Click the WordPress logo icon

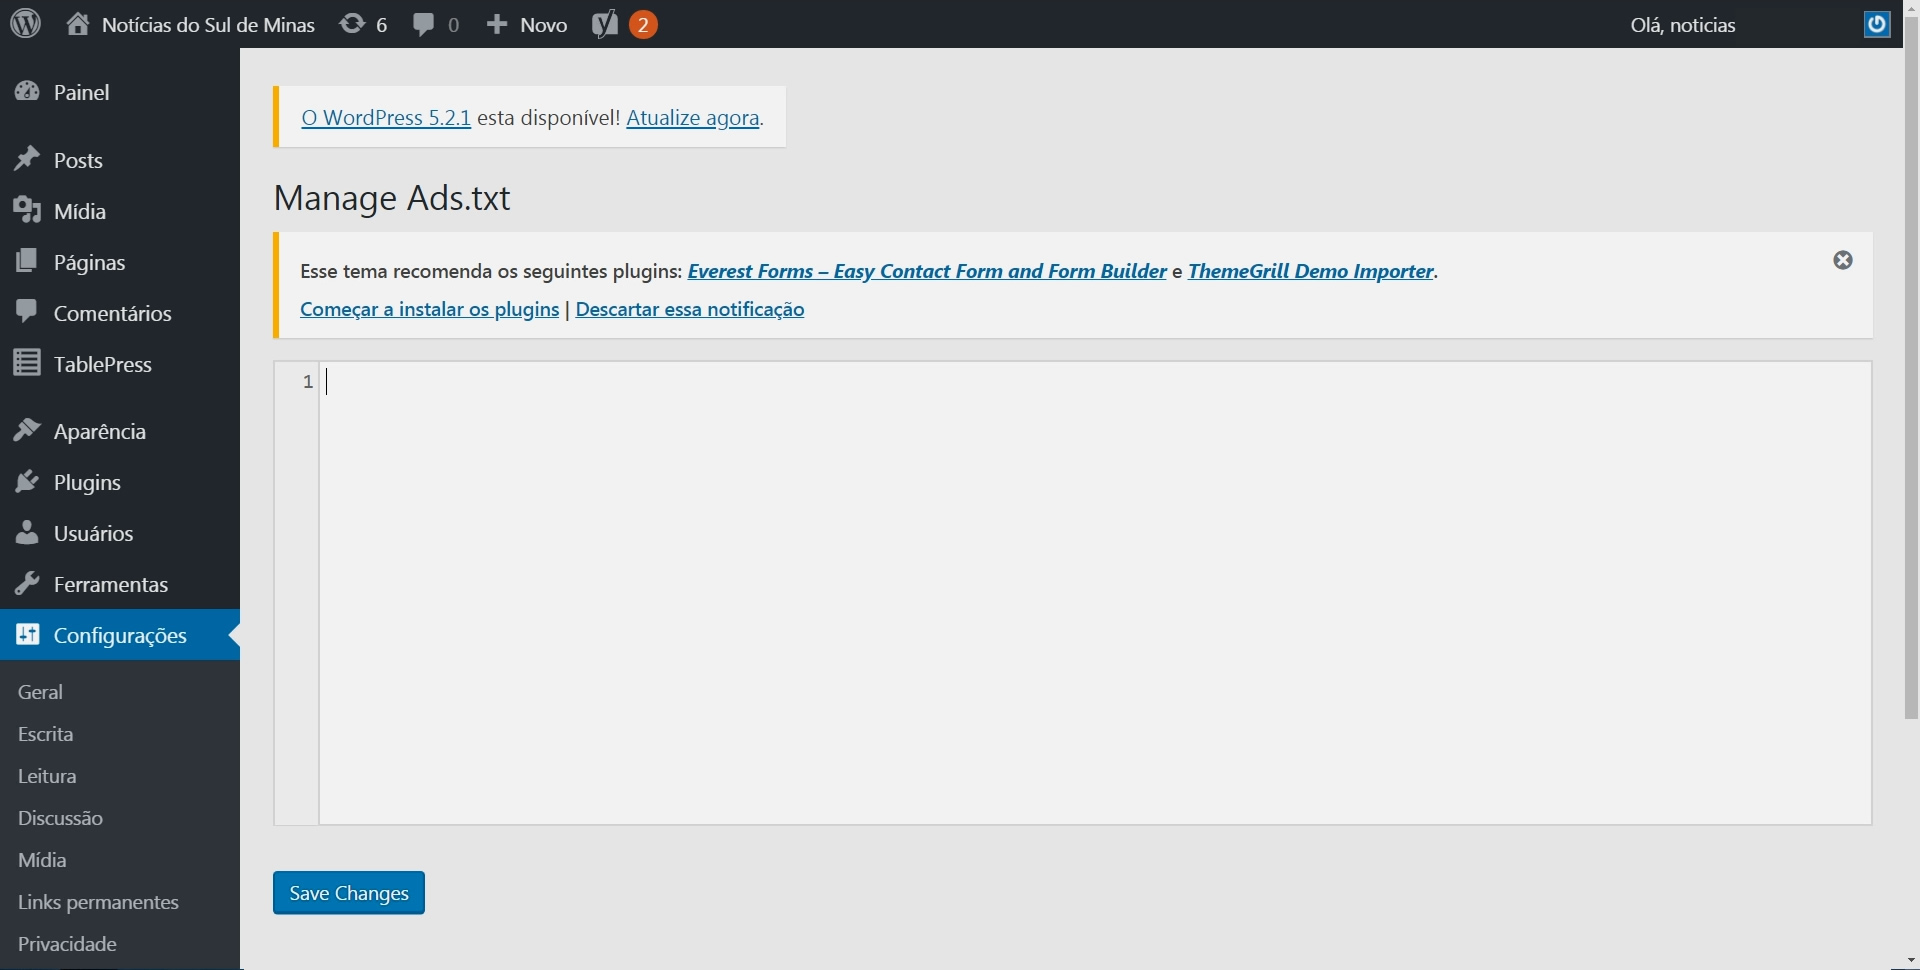[25, 24]
